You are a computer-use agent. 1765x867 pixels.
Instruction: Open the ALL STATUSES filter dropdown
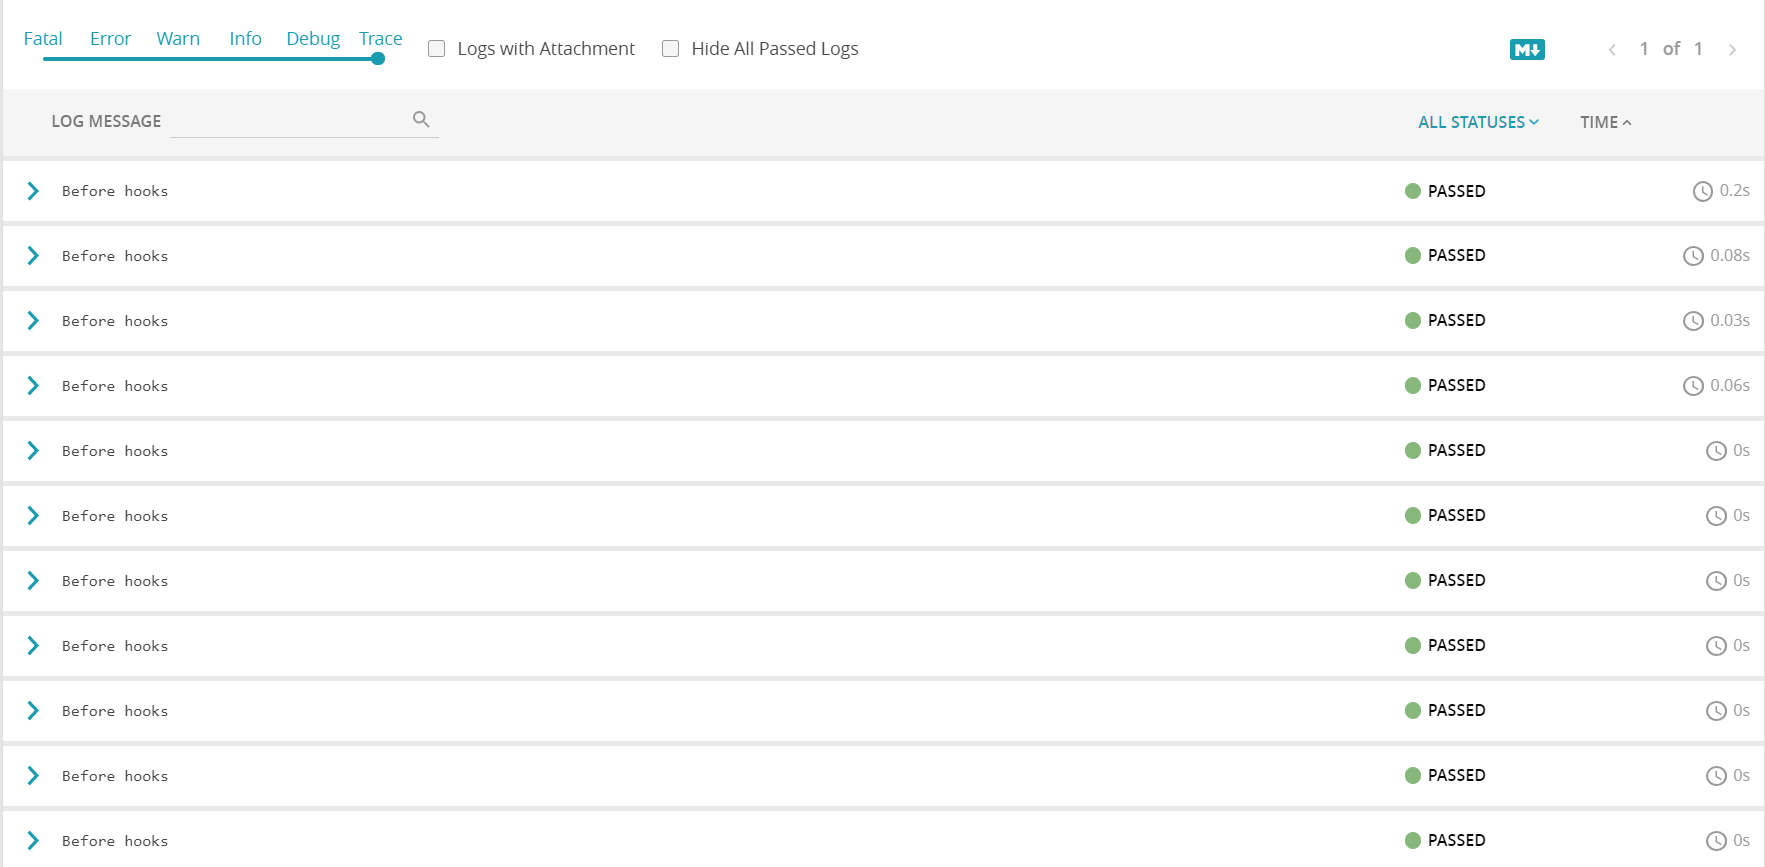1478,121
